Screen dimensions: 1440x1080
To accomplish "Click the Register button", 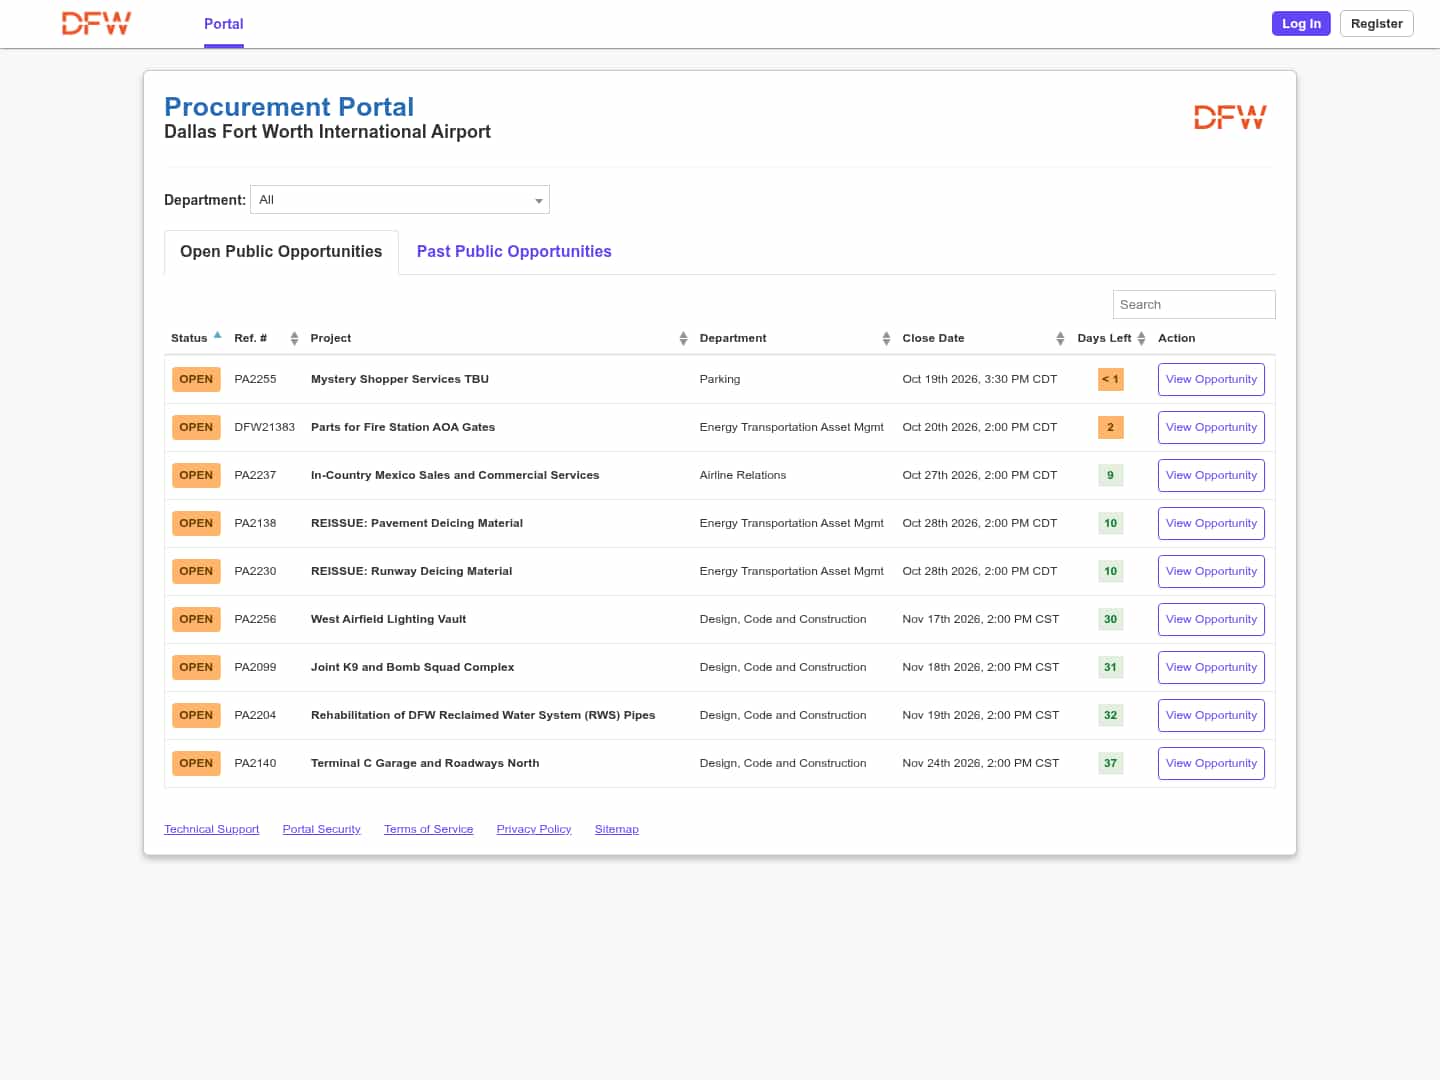I will (1376, 23).
